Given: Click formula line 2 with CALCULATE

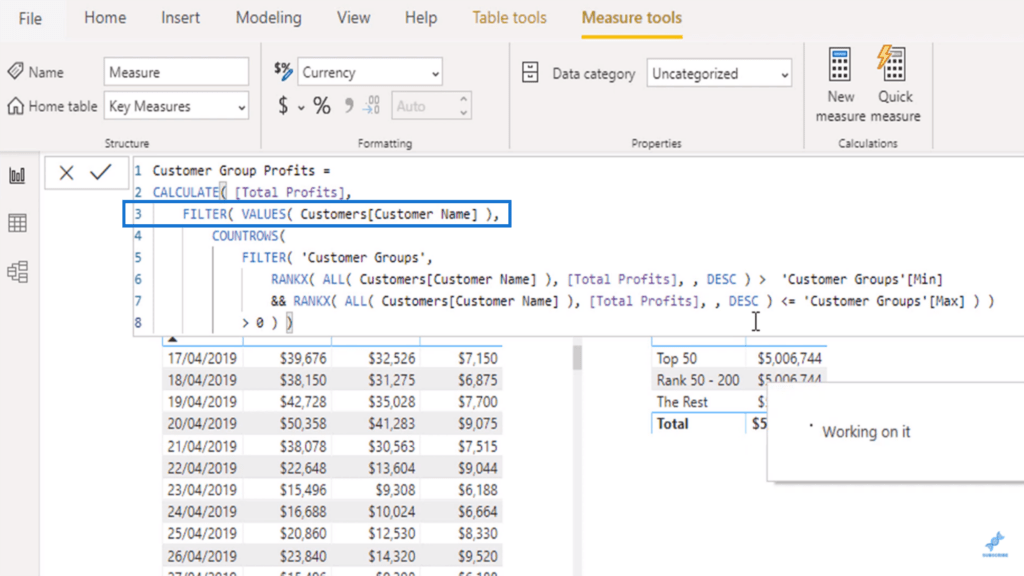Looking at the screenshot, I should coord(252,192).
